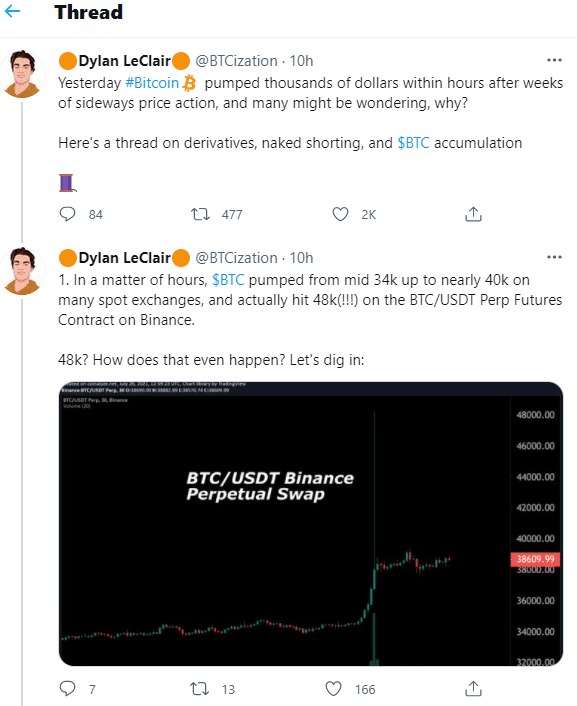Open Dylan LeClair's avatar on first tweet
The width and height of the screenshot is (577, 706).
22,74
